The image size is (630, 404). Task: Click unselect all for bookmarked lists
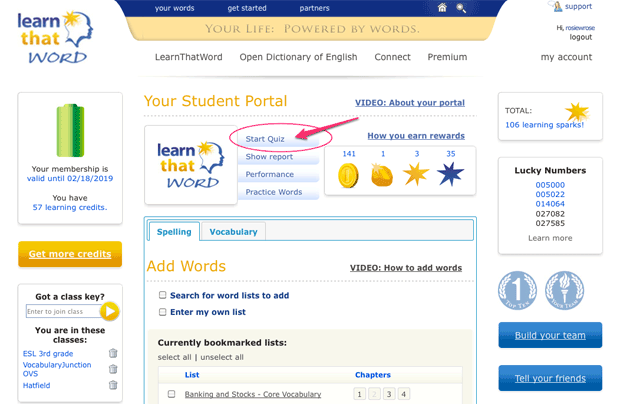[x=222, y=357]
